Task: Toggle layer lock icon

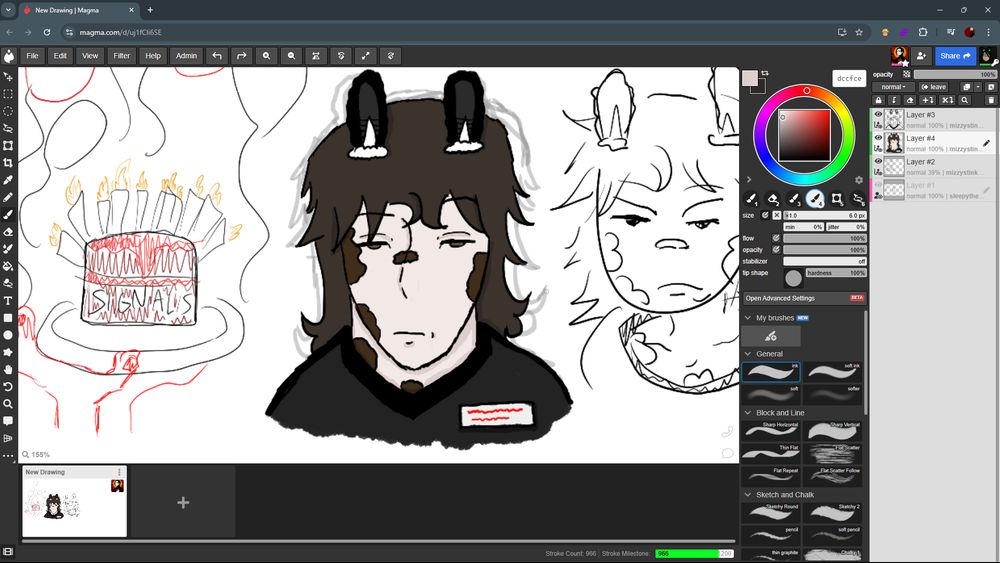Action: (879, 100)
